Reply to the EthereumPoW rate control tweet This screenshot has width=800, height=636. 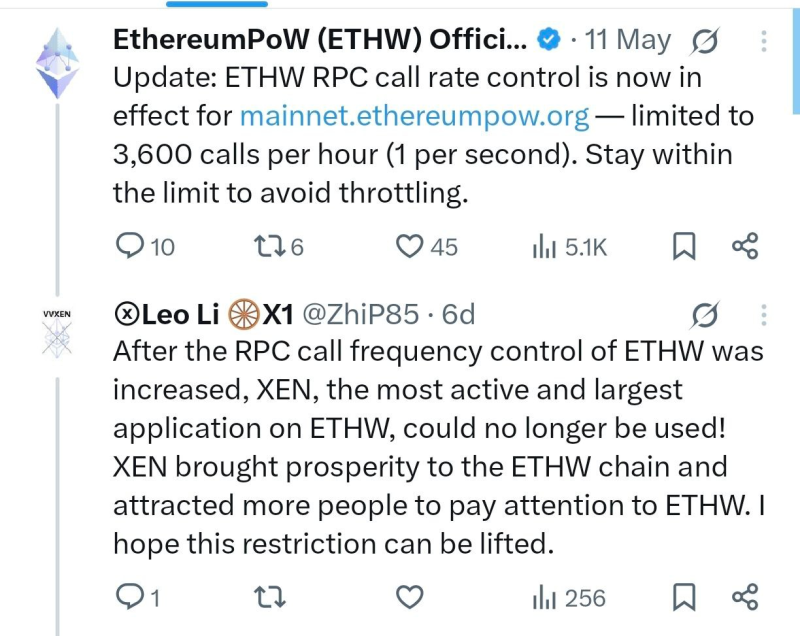coord(145,246)
